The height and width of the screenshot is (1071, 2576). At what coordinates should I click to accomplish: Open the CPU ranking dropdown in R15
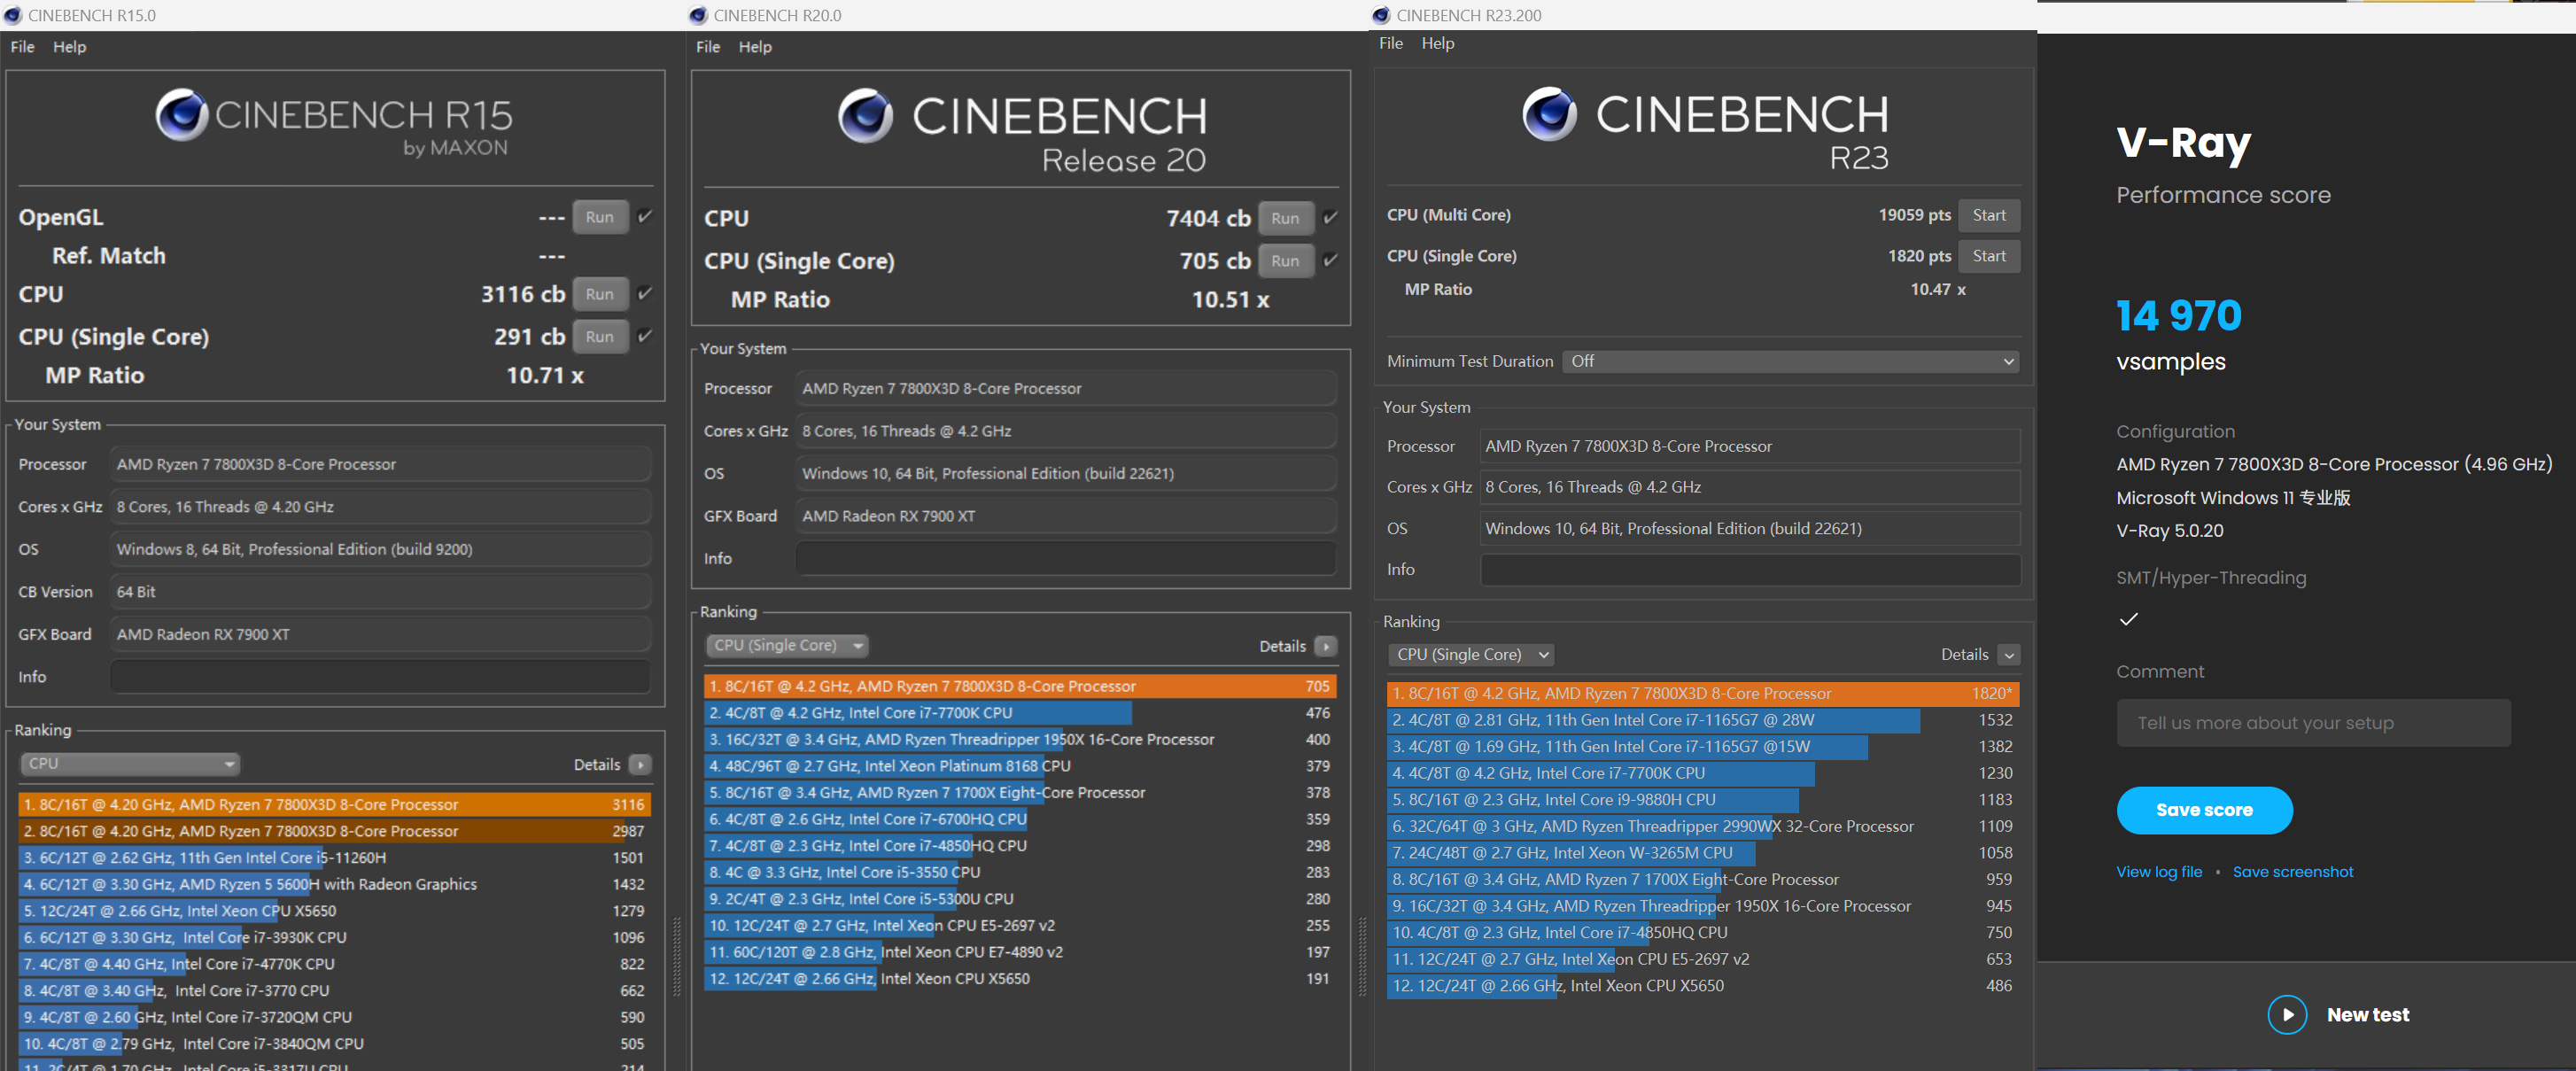130,764
